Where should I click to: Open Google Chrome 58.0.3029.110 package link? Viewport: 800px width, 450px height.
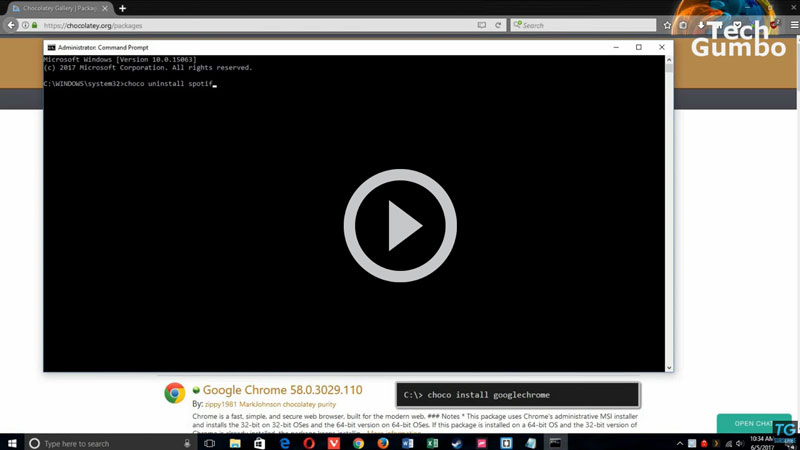tap(283, 390)
